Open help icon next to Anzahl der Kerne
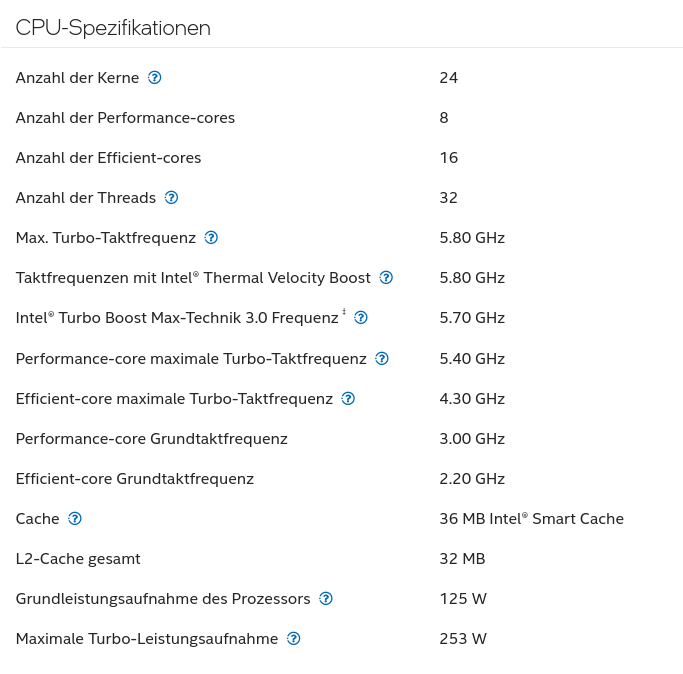Viewport: 683px width, 674px height. click(155, 78)
